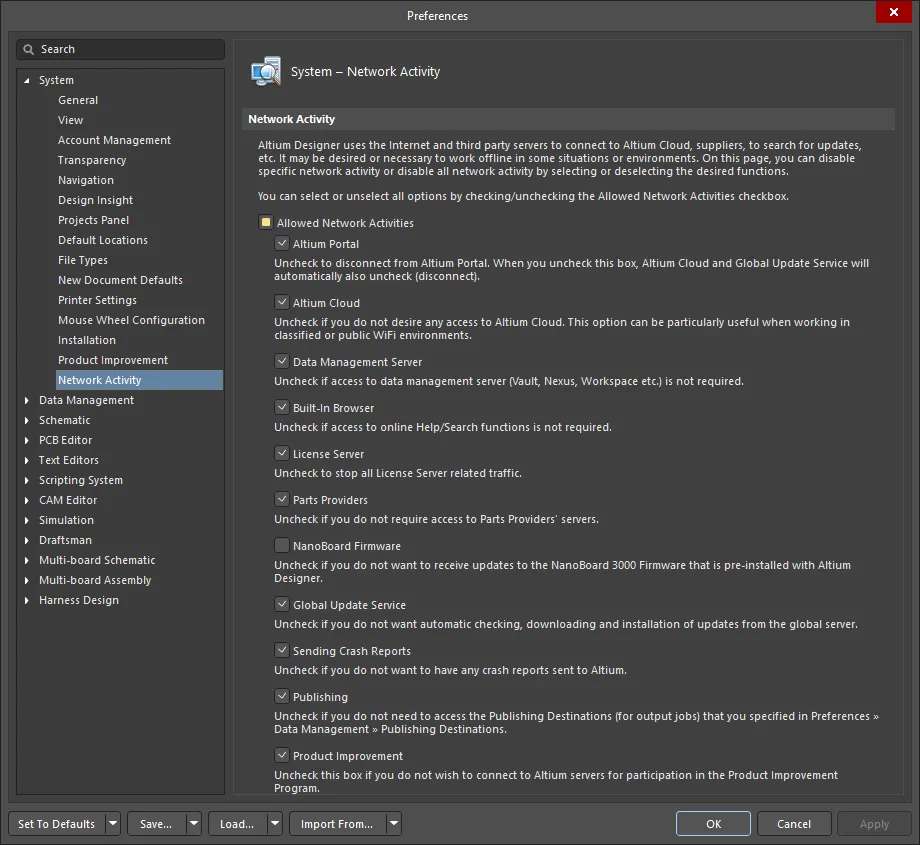
Task: Select Product Improvement in the tree
Action: [113, 359]
